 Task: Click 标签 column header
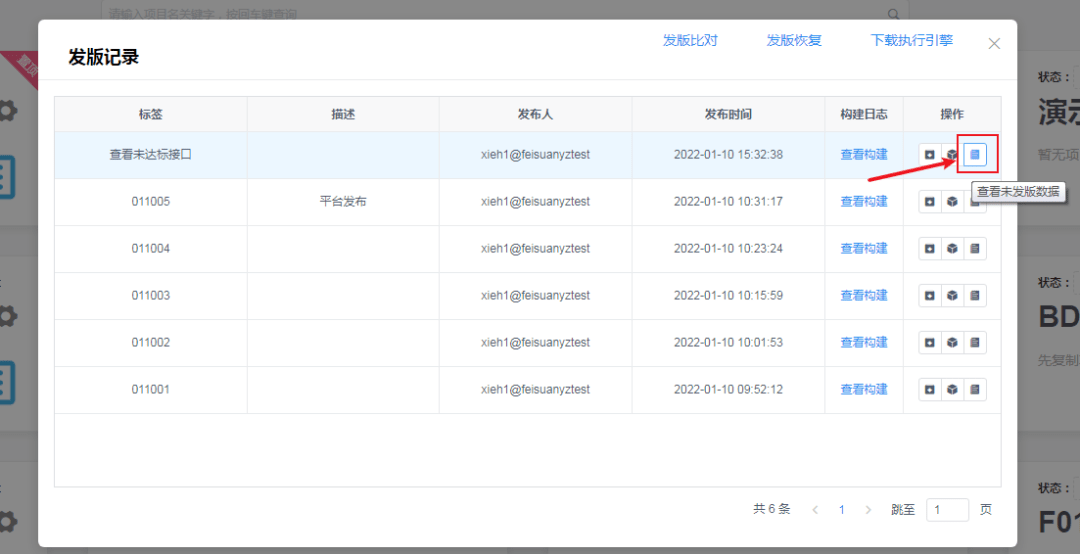tap(151, 114)
